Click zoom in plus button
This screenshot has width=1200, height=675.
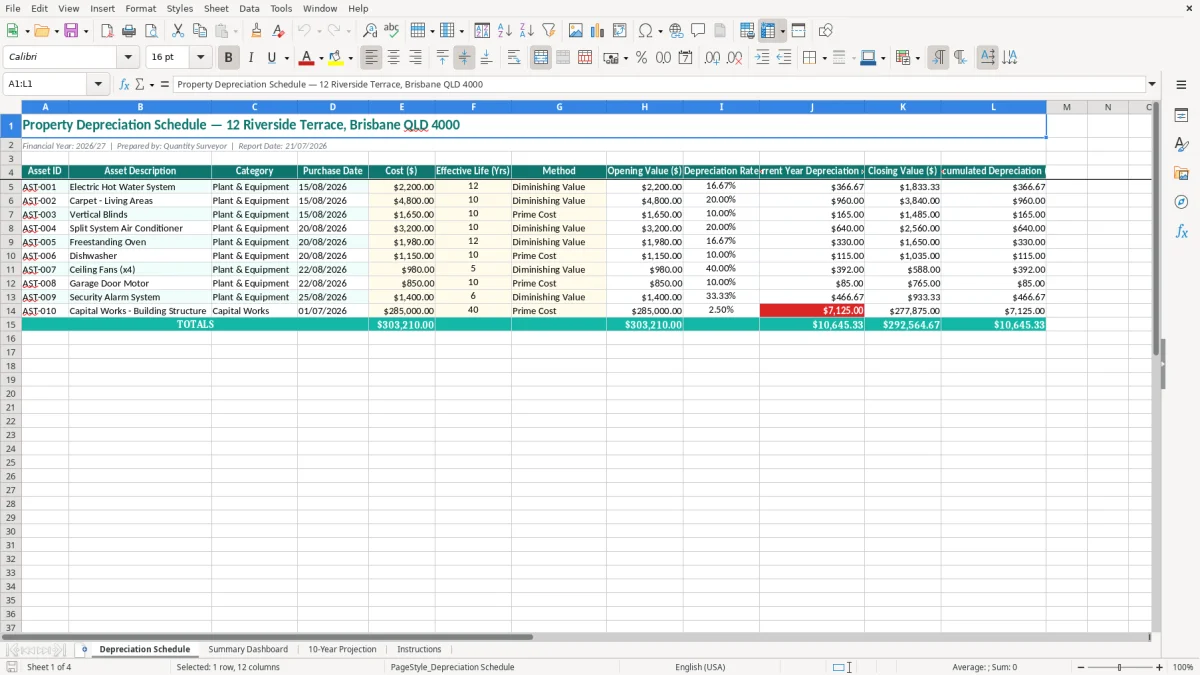point(1159,667)
